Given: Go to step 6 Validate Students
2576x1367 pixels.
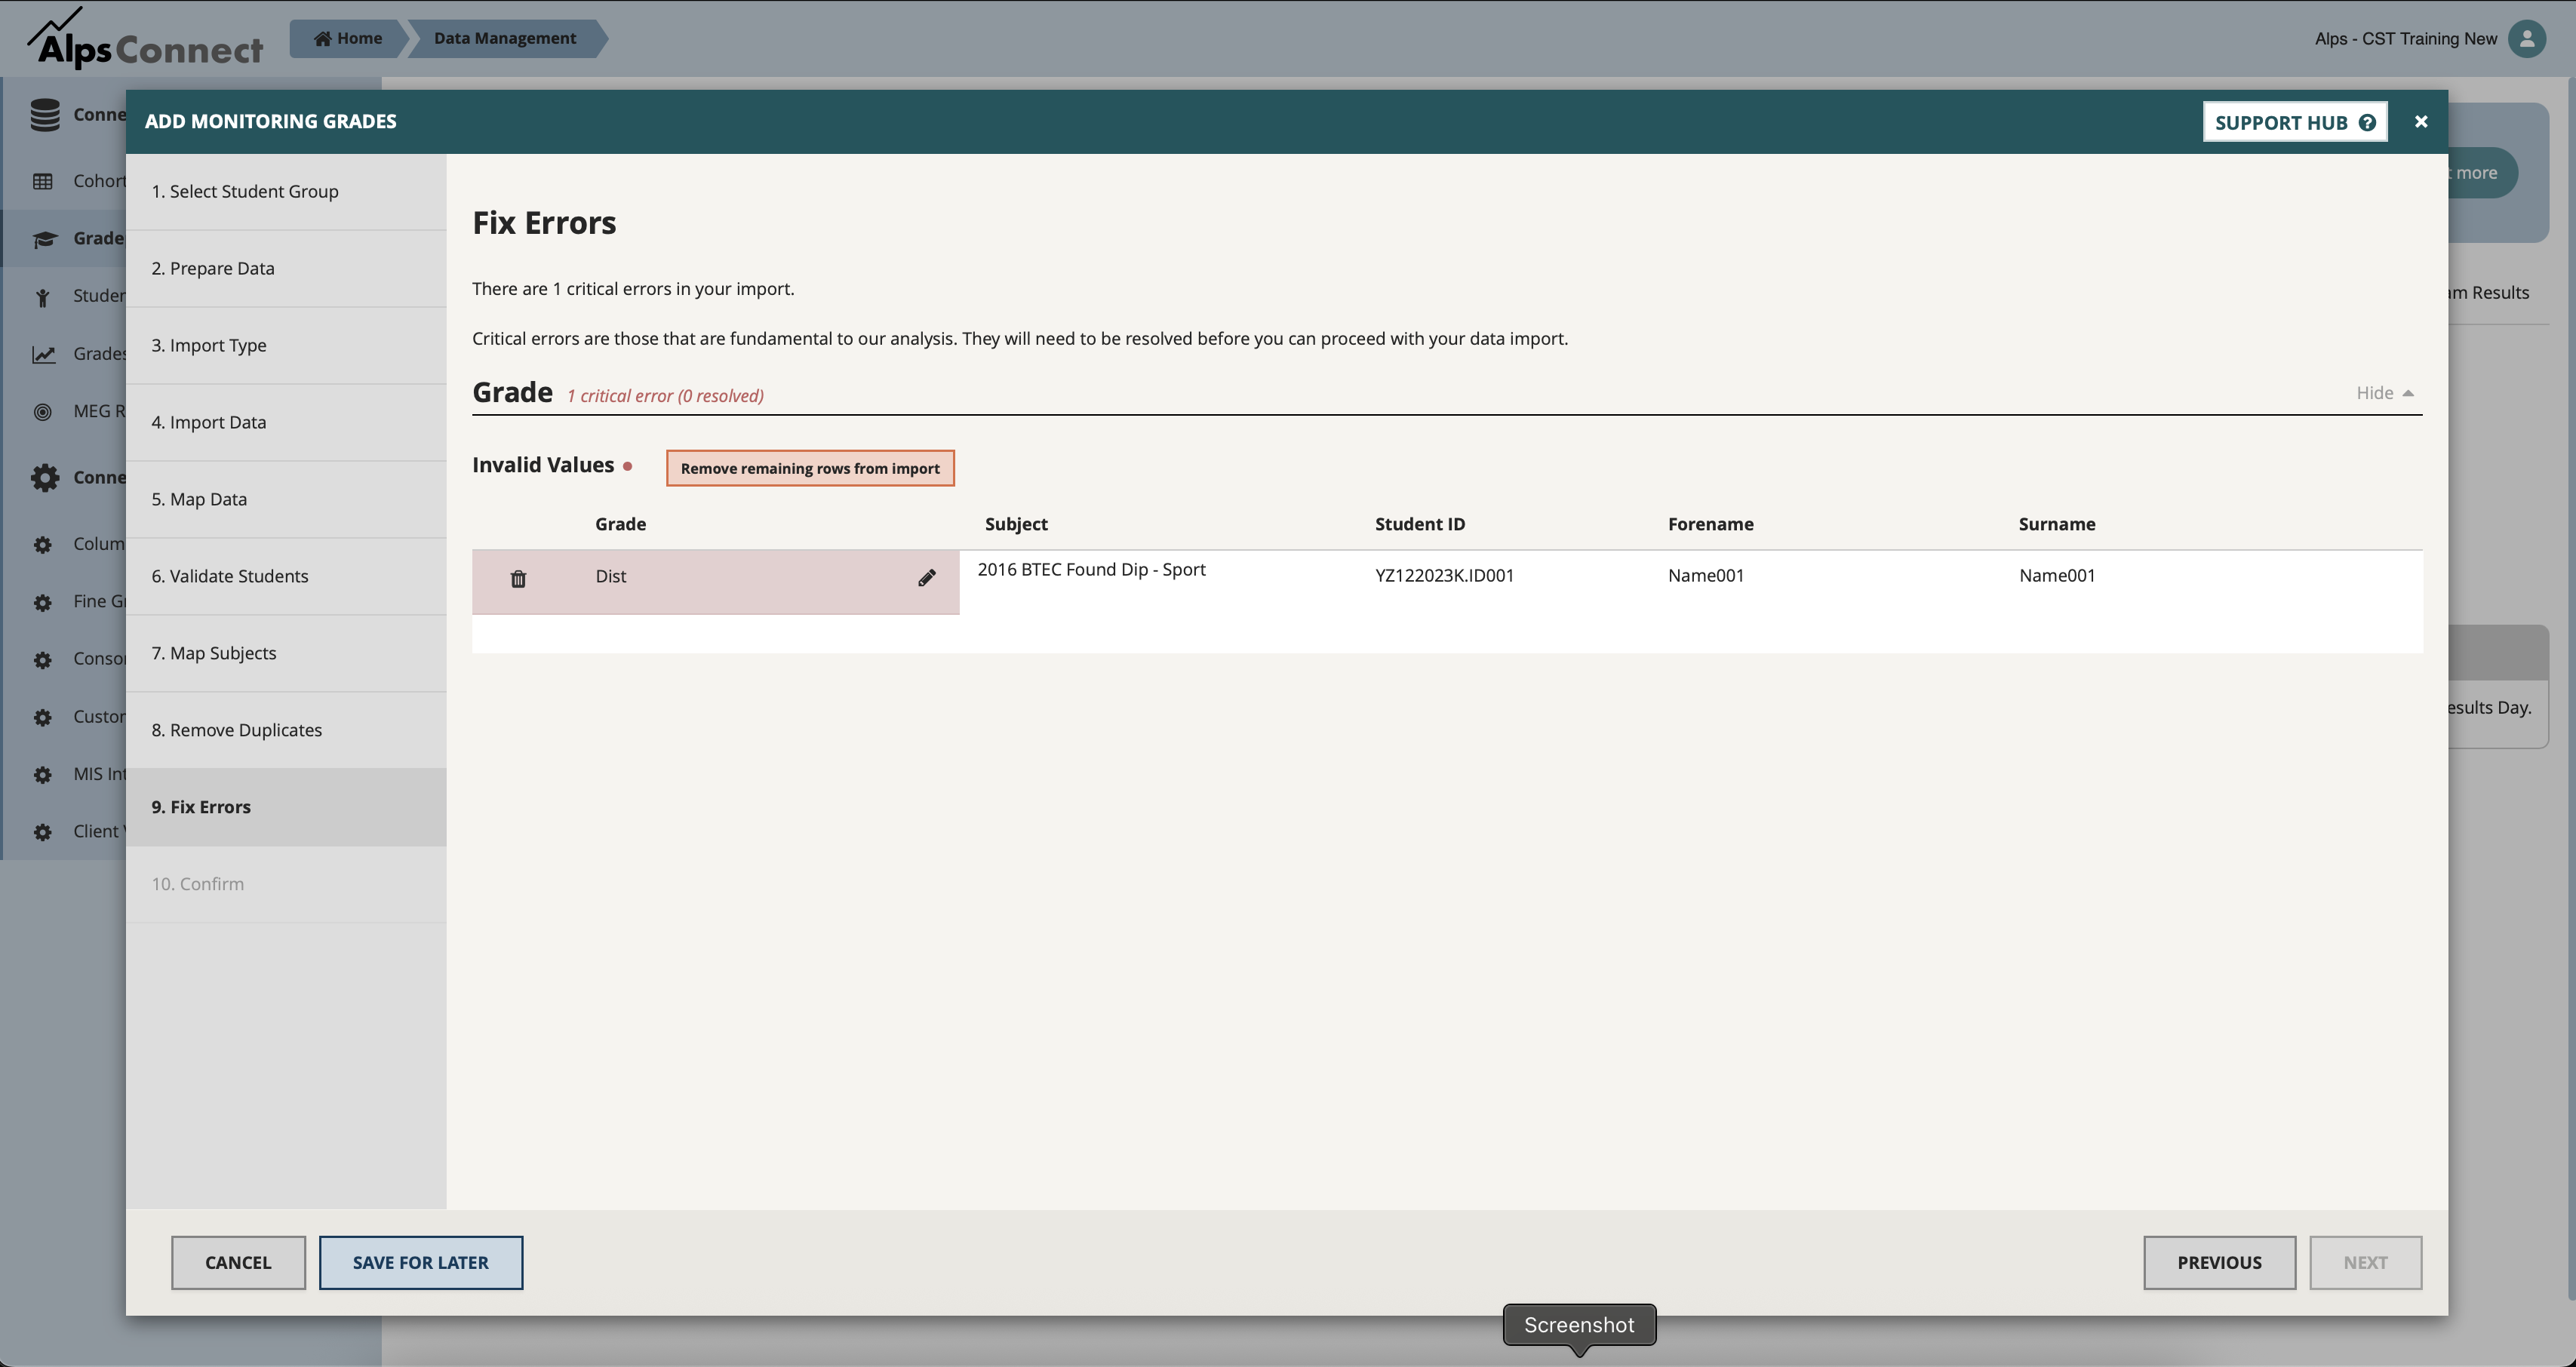Looking at the screenshot, I should pyautogui.click(x=286, y=576).
